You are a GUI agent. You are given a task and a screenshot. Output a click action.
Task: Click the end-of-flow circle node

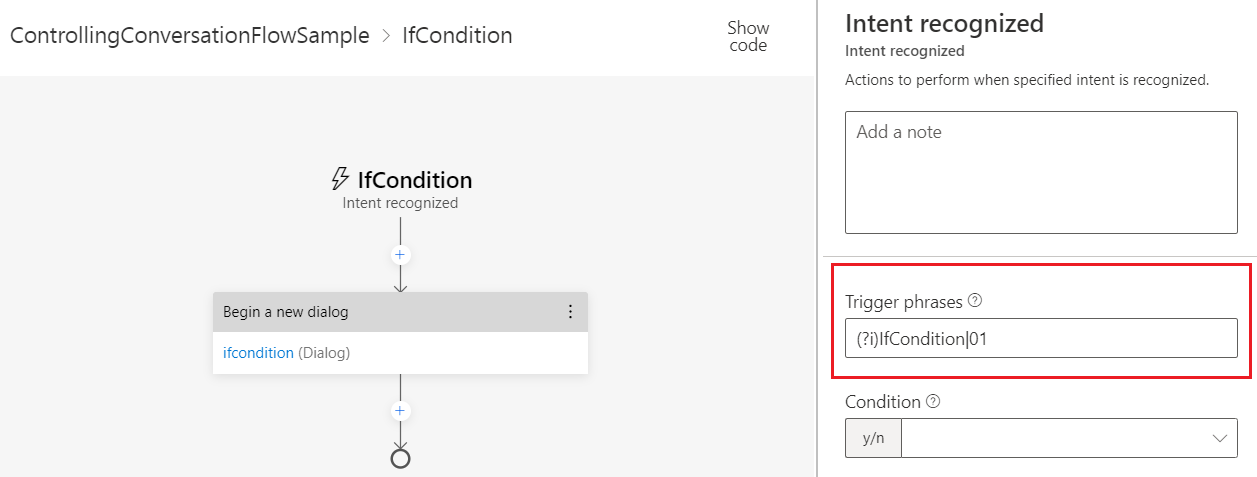pyautogui.click(x=400, y=458)
